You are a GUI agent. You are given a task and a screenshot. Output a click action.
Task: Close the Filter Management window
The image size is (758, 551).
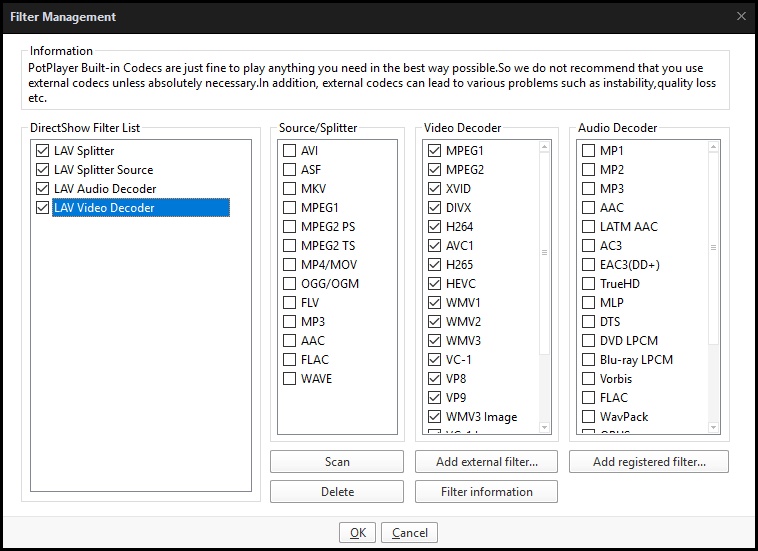(741, 16)
